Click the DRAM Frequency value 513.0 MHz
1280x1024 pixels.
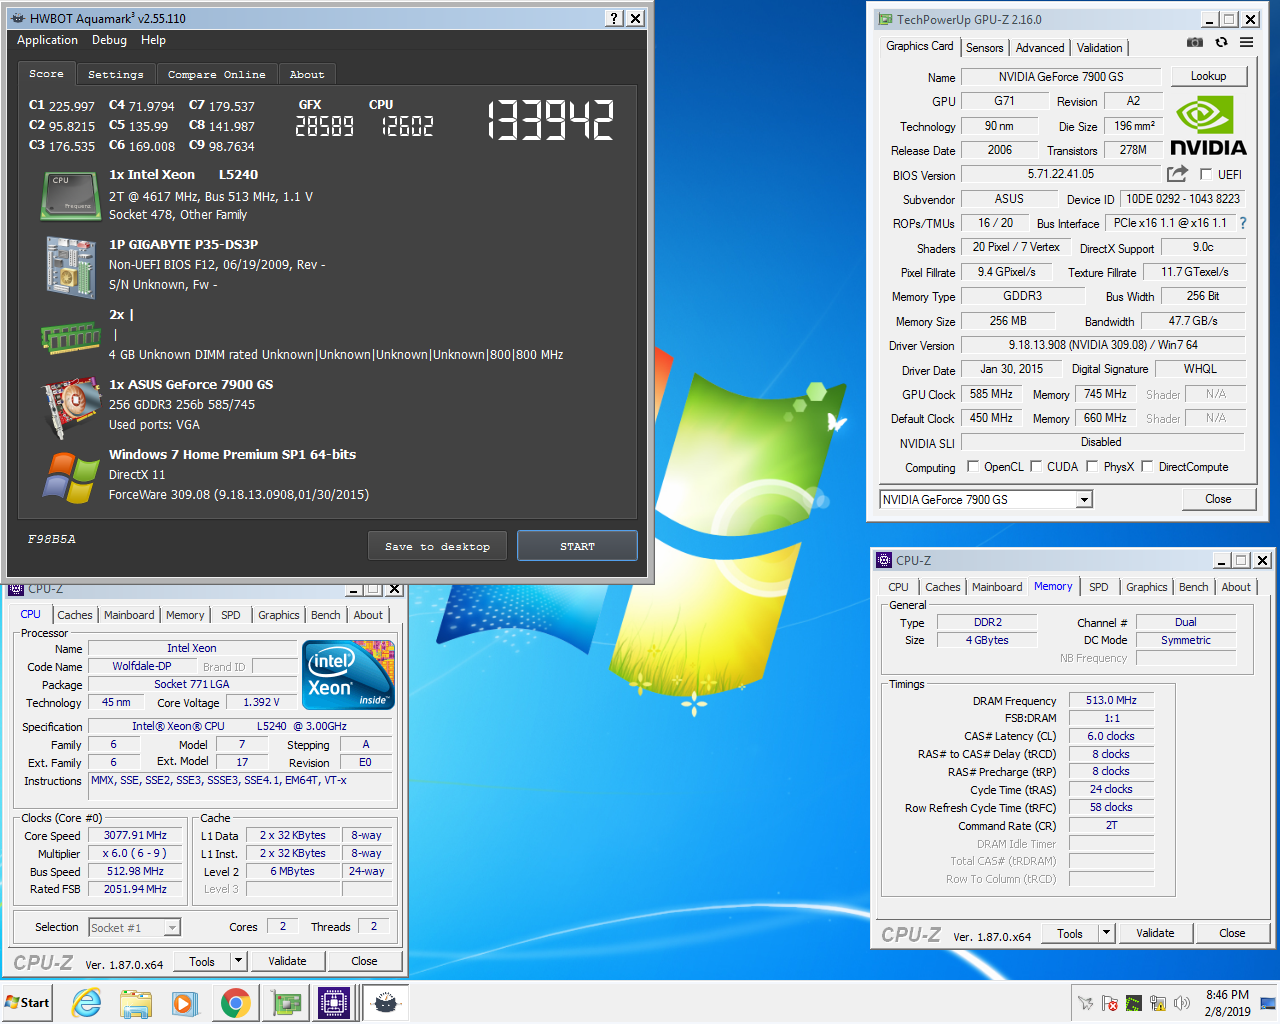pyautogui.click(x=1111, y=700)
